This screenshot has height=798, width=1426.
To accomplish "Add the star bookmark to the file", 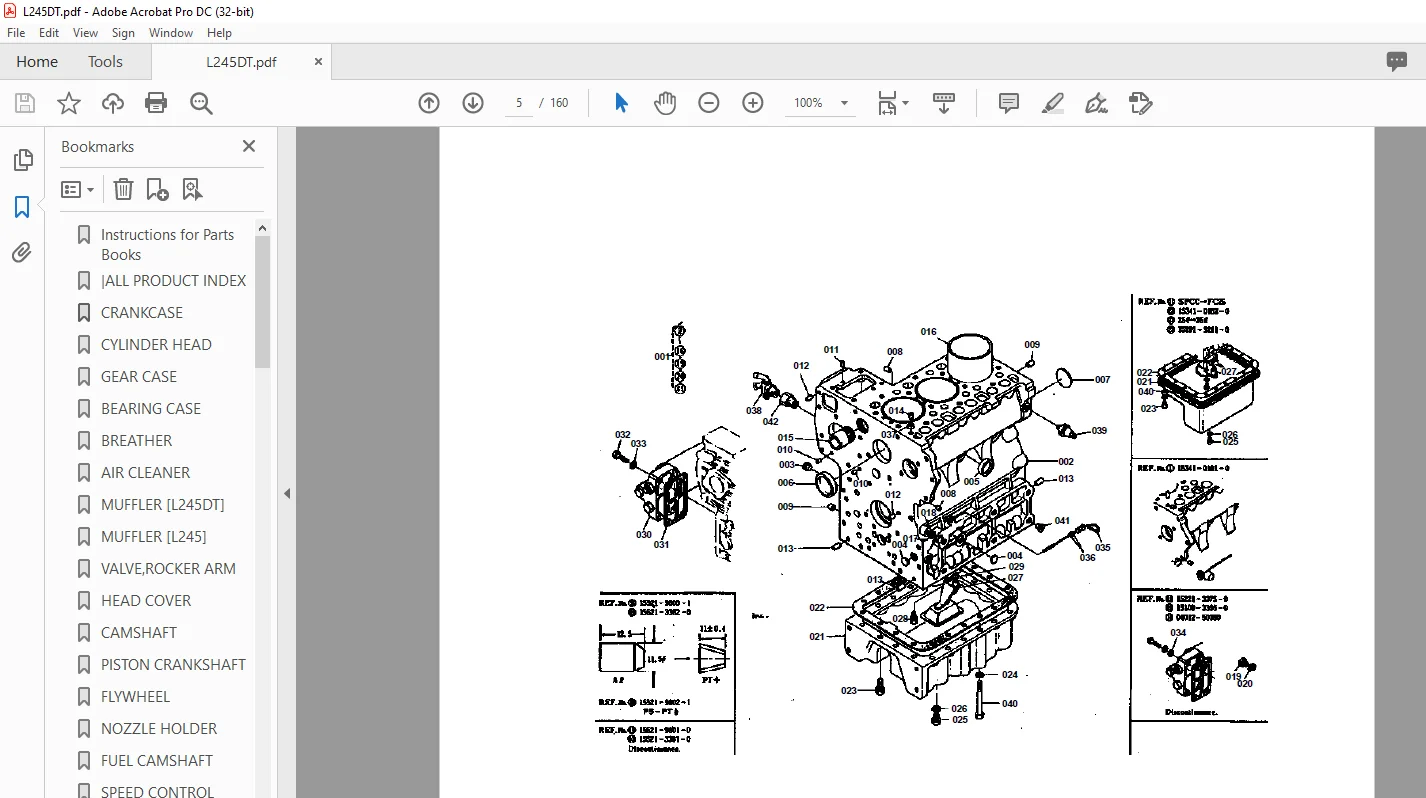I will click(x=69, y=103).
